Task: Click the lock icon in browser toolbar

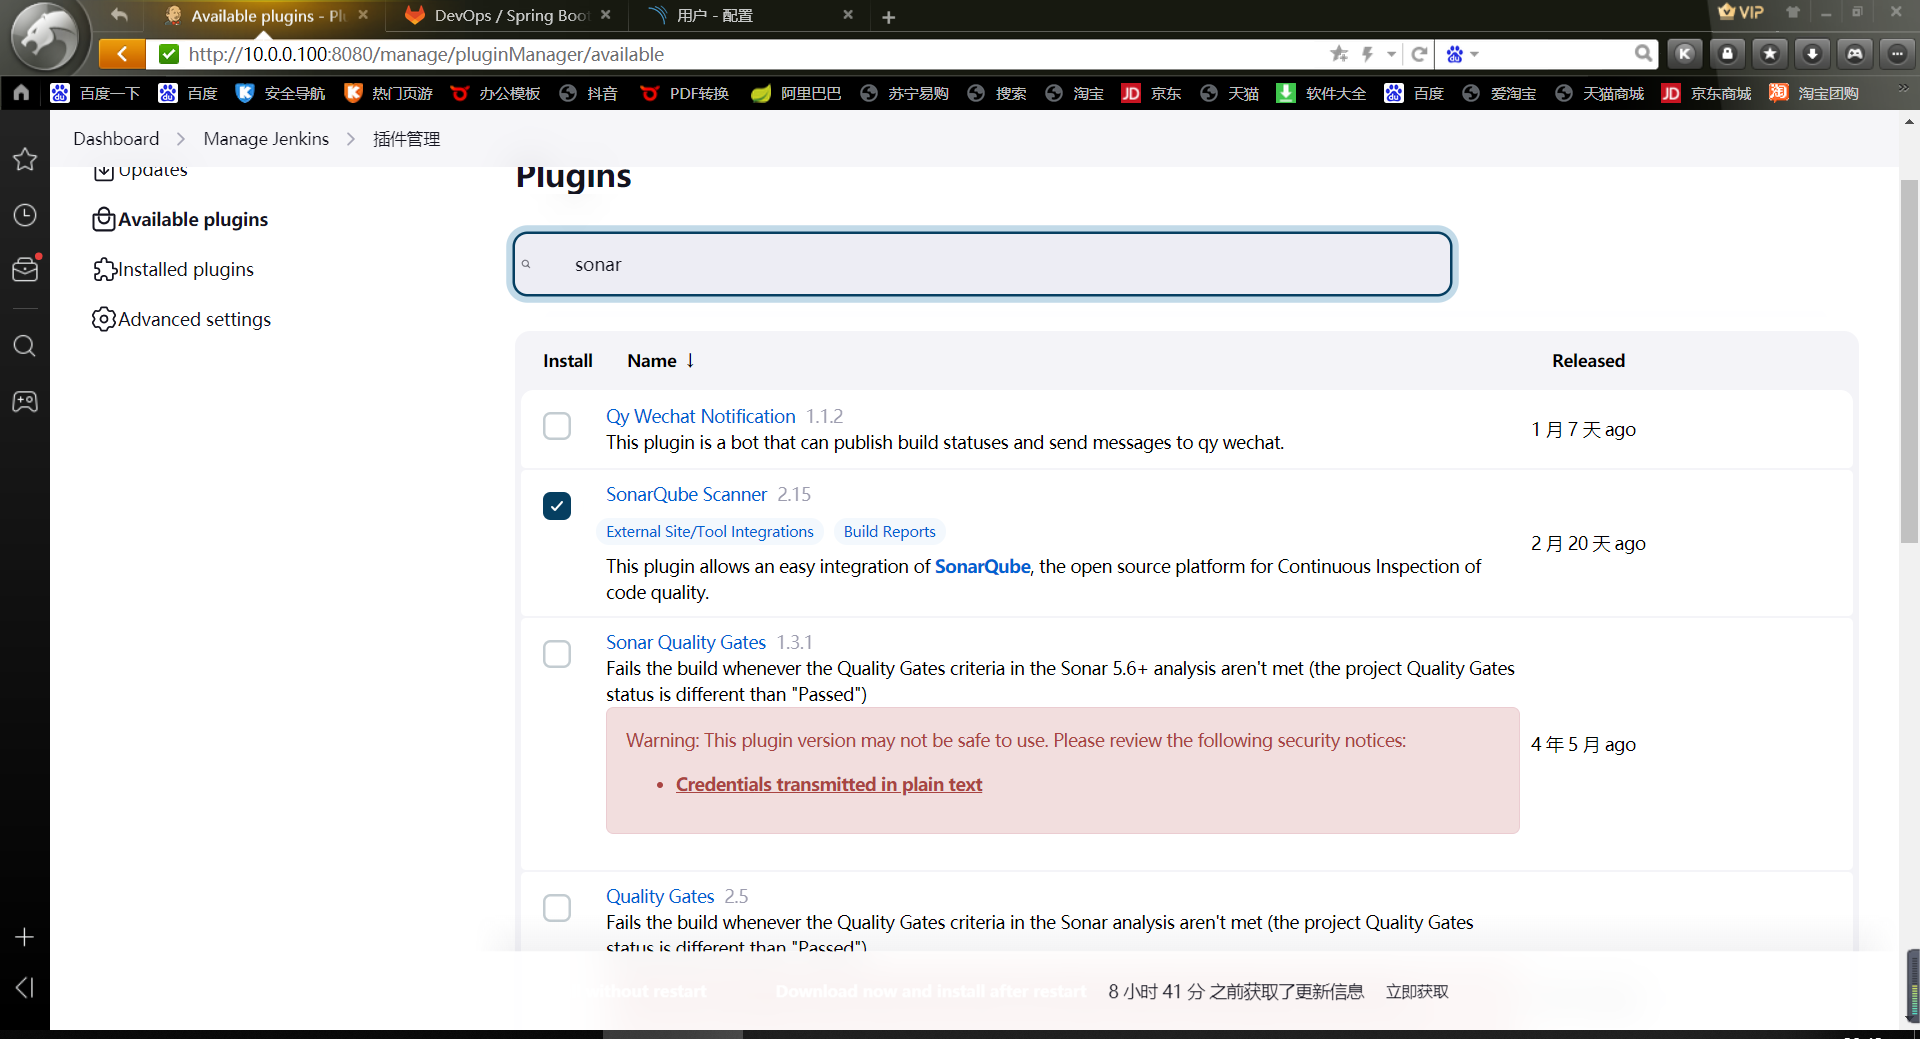Action: (1727, 54)
